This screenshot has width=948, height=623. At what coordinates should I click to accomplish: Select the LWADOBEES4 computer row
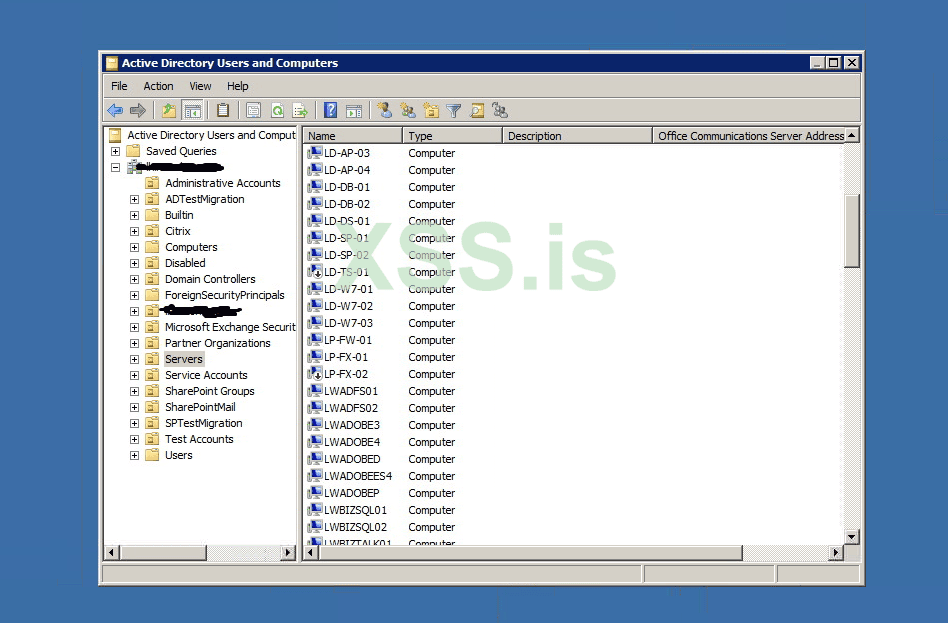[358, 476]
